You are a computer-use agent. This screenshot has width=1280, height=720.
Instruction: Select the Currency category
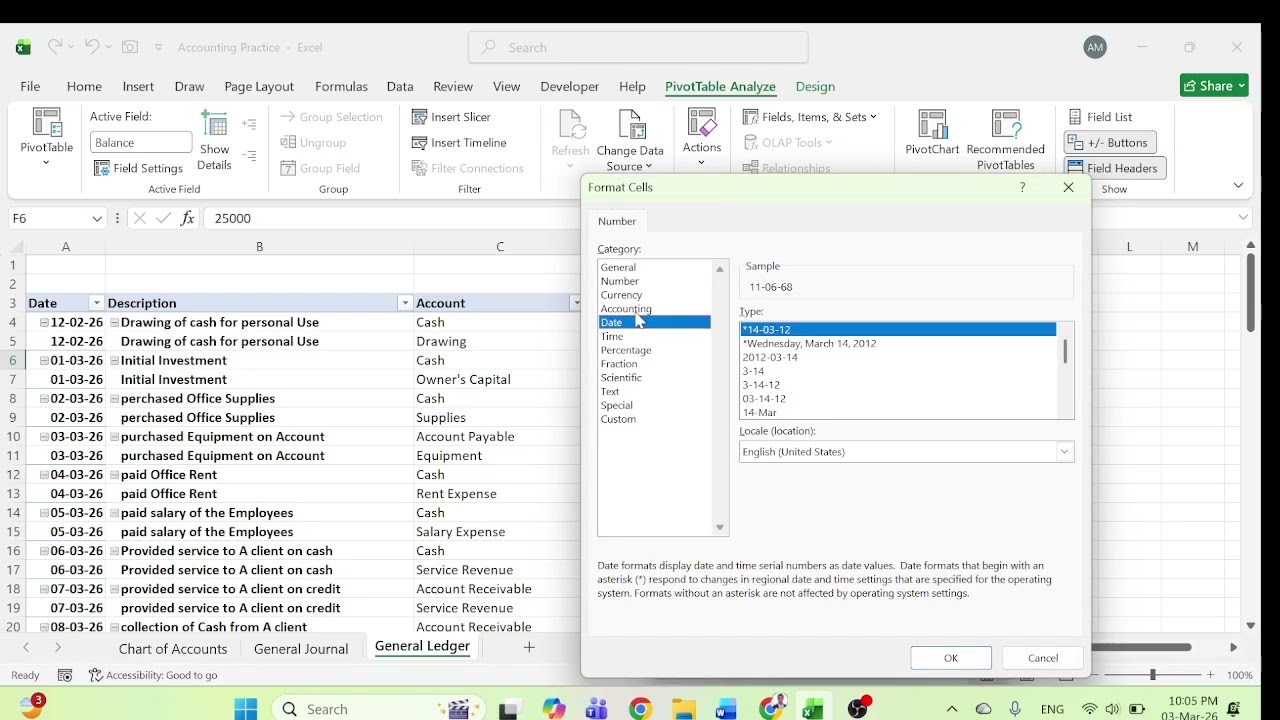click(x=621, y=295)
